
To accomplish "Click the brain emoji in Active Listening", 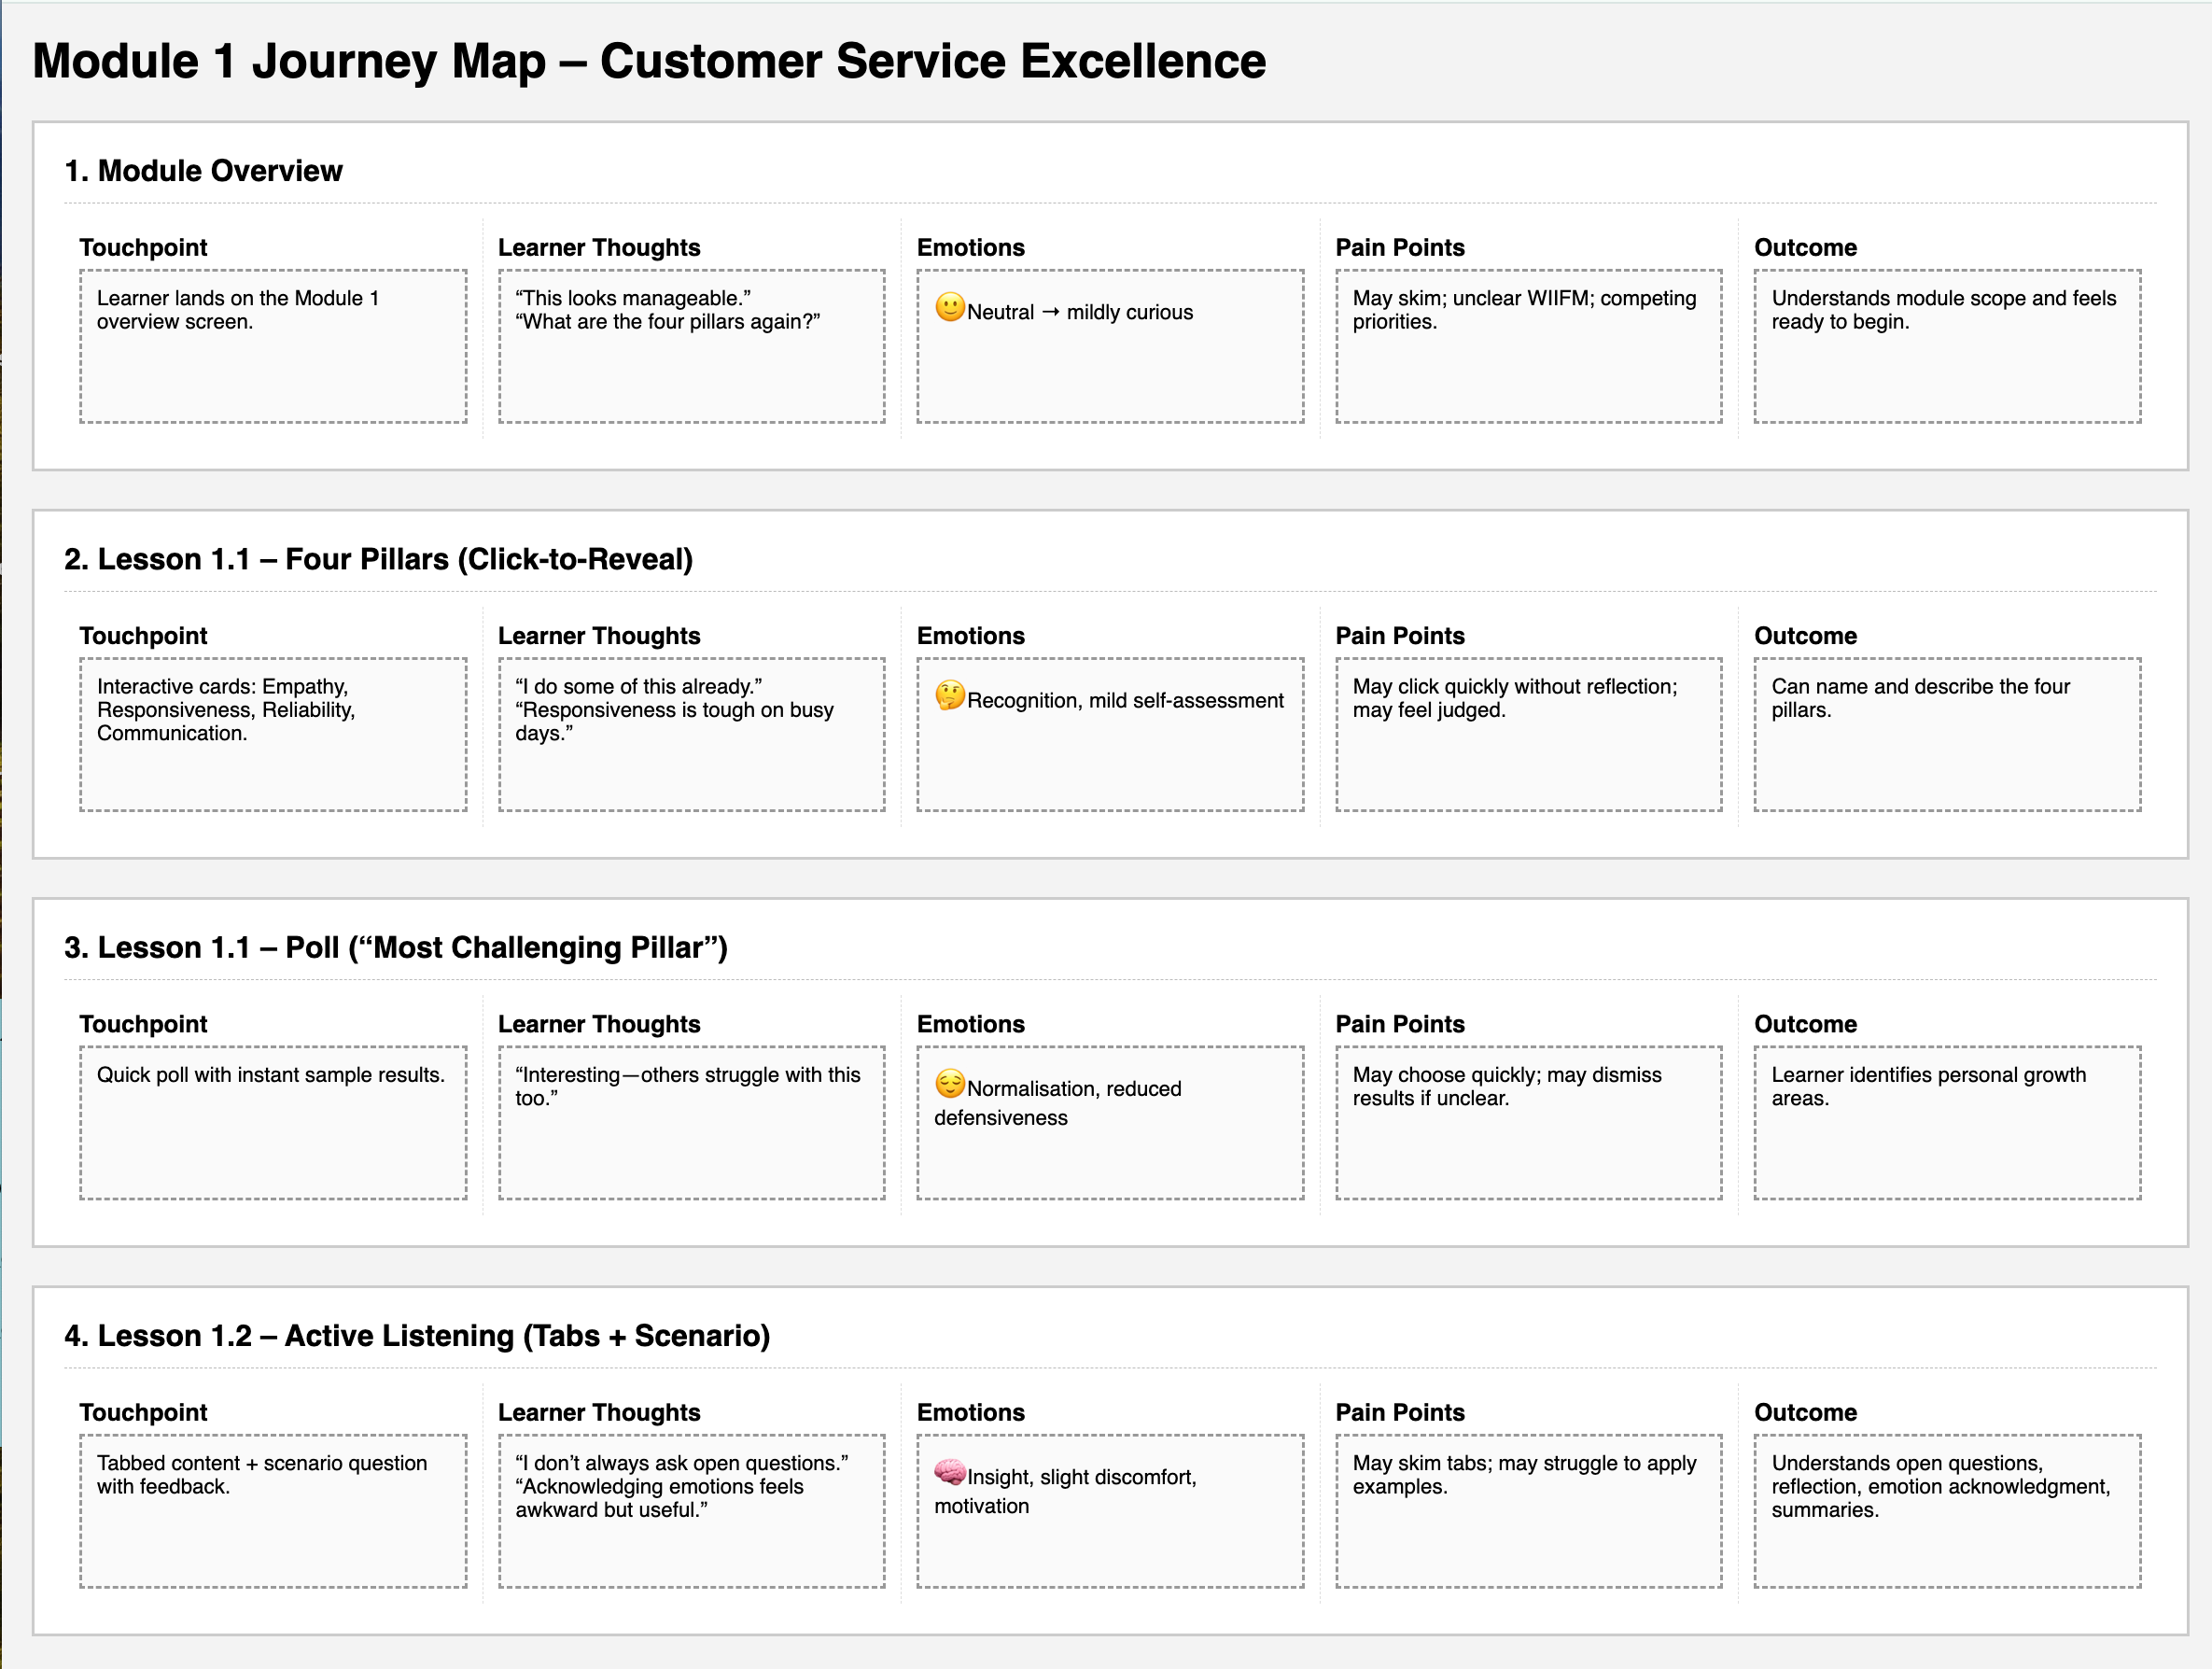I will point(950,1471).
